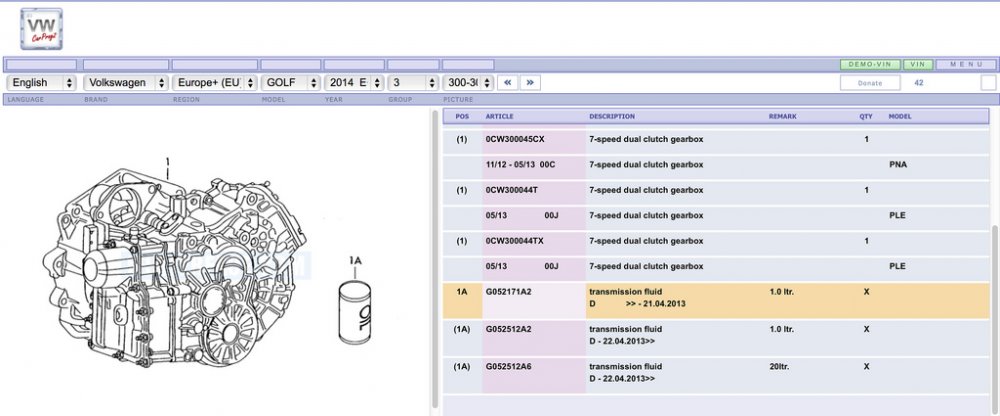This screenshot has width=1000, height=416.
Task: Click the ARTICLE column header
Action: pyautogui.click(x=499, y=117)
